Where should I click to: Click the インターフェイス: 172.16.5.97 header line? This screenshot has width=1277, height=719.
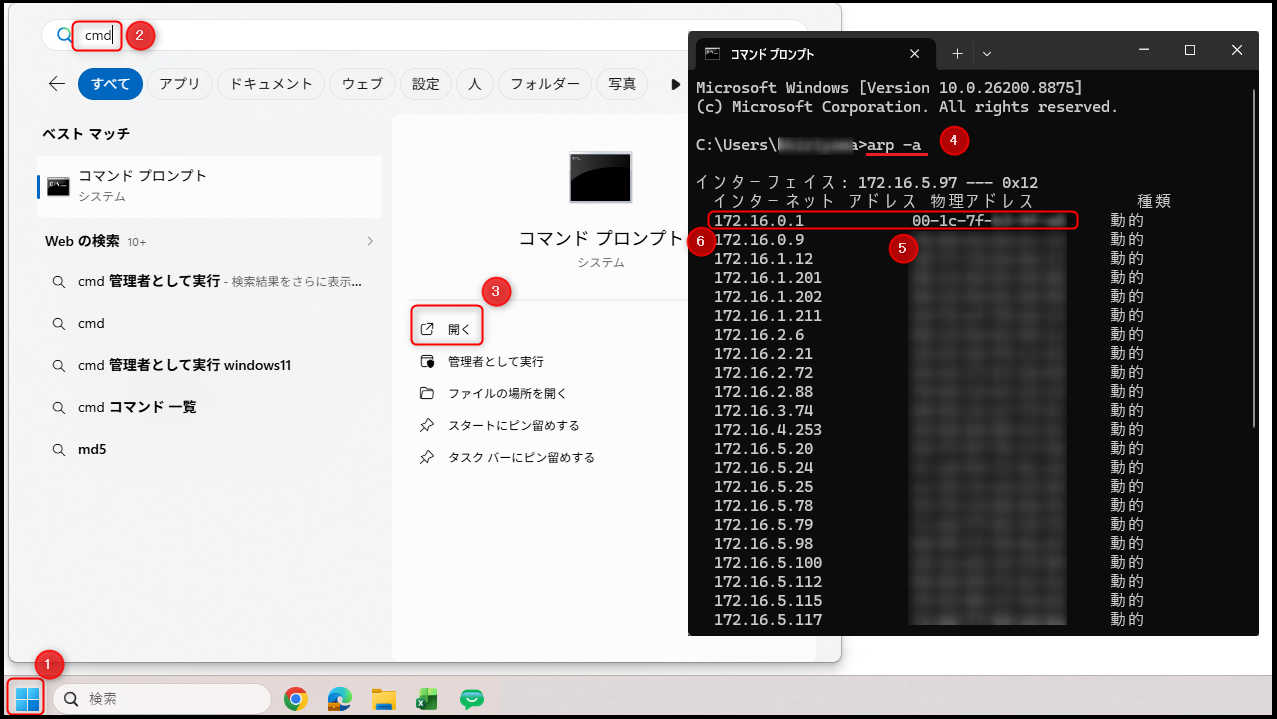pos(867,183)
